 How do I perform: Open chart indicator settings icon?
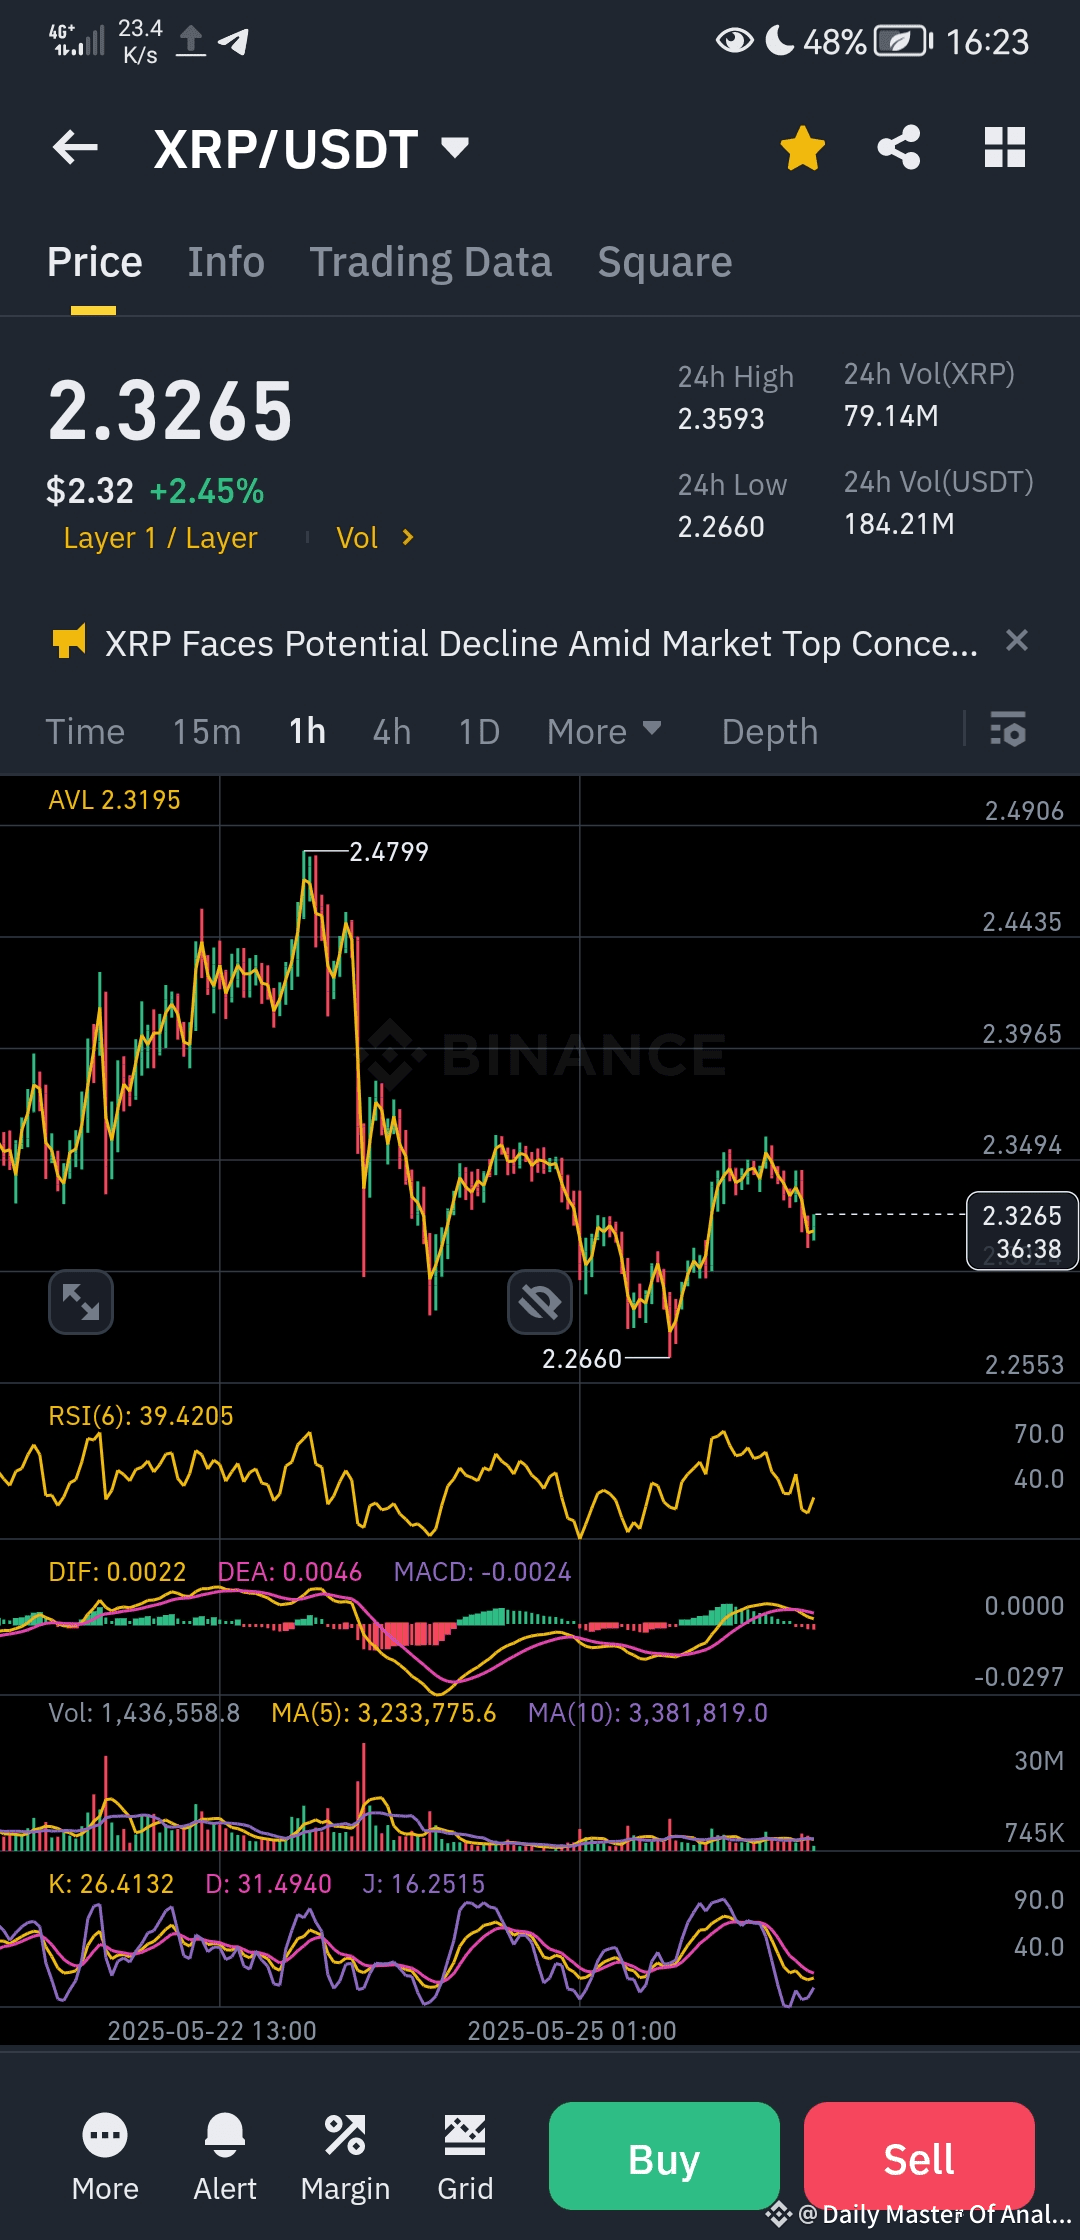(1008, 729)
